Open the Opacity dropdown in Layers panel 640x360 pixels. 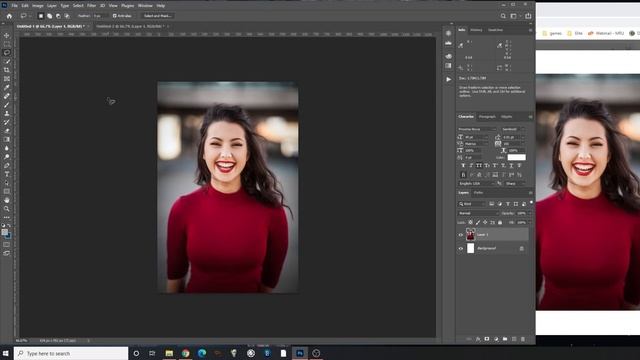[x=530, y=213]
